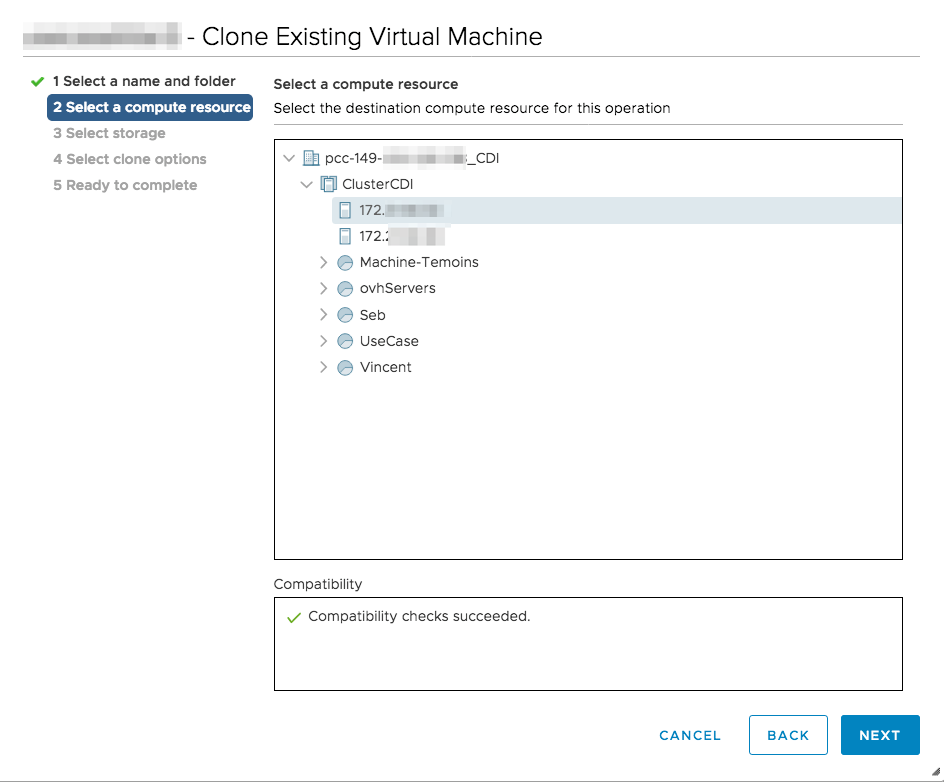Collapse the ClusterCDI cluster node
The image size is (944, 782).
point(307,184)
